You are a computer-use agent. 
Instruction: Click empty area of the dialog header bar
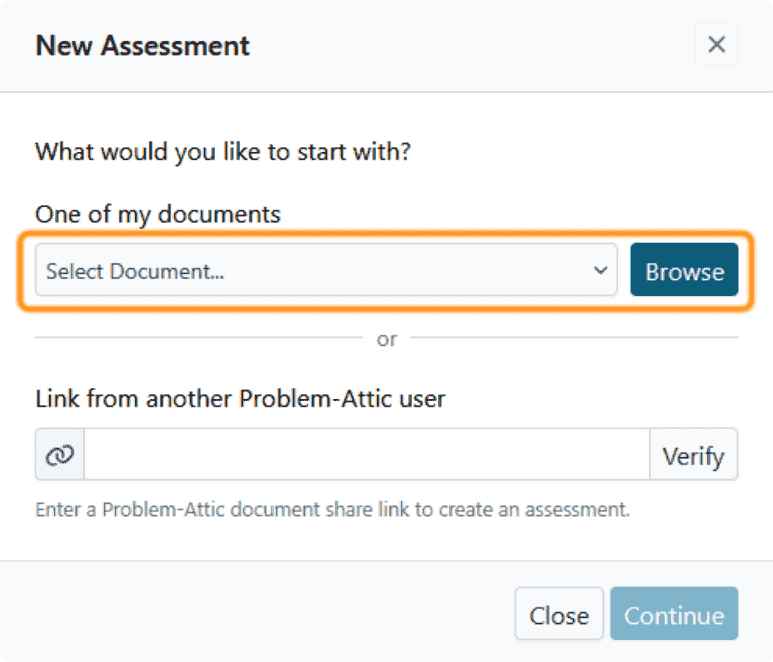(470, 46)
